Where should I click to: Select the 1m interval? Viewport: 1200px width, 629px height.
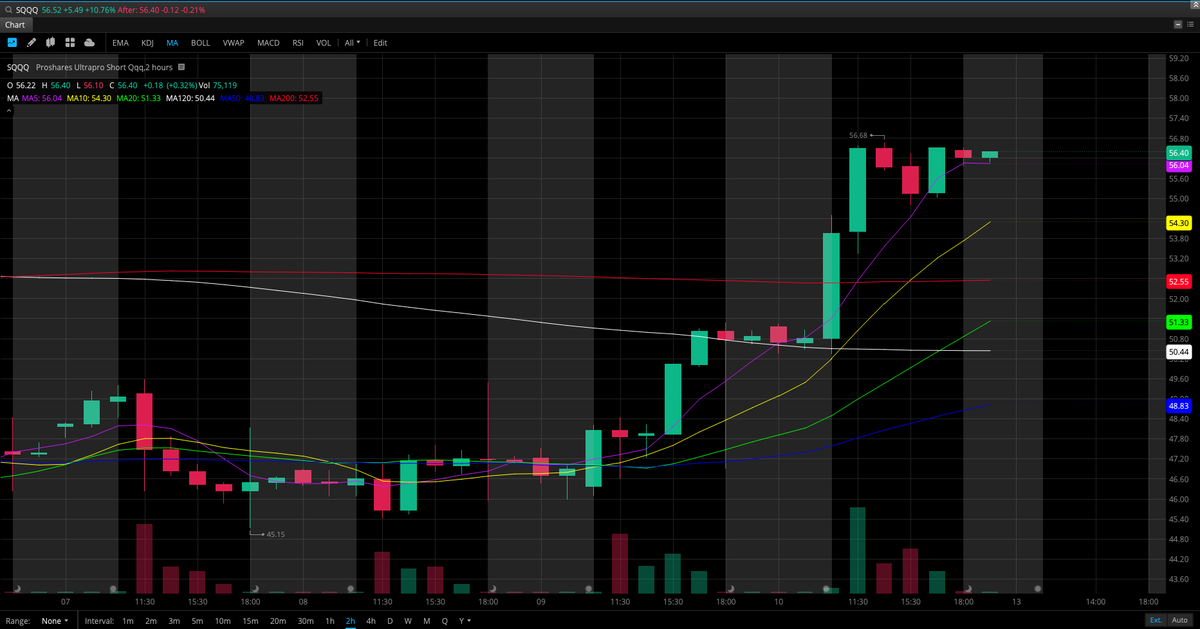coord(128,621)
